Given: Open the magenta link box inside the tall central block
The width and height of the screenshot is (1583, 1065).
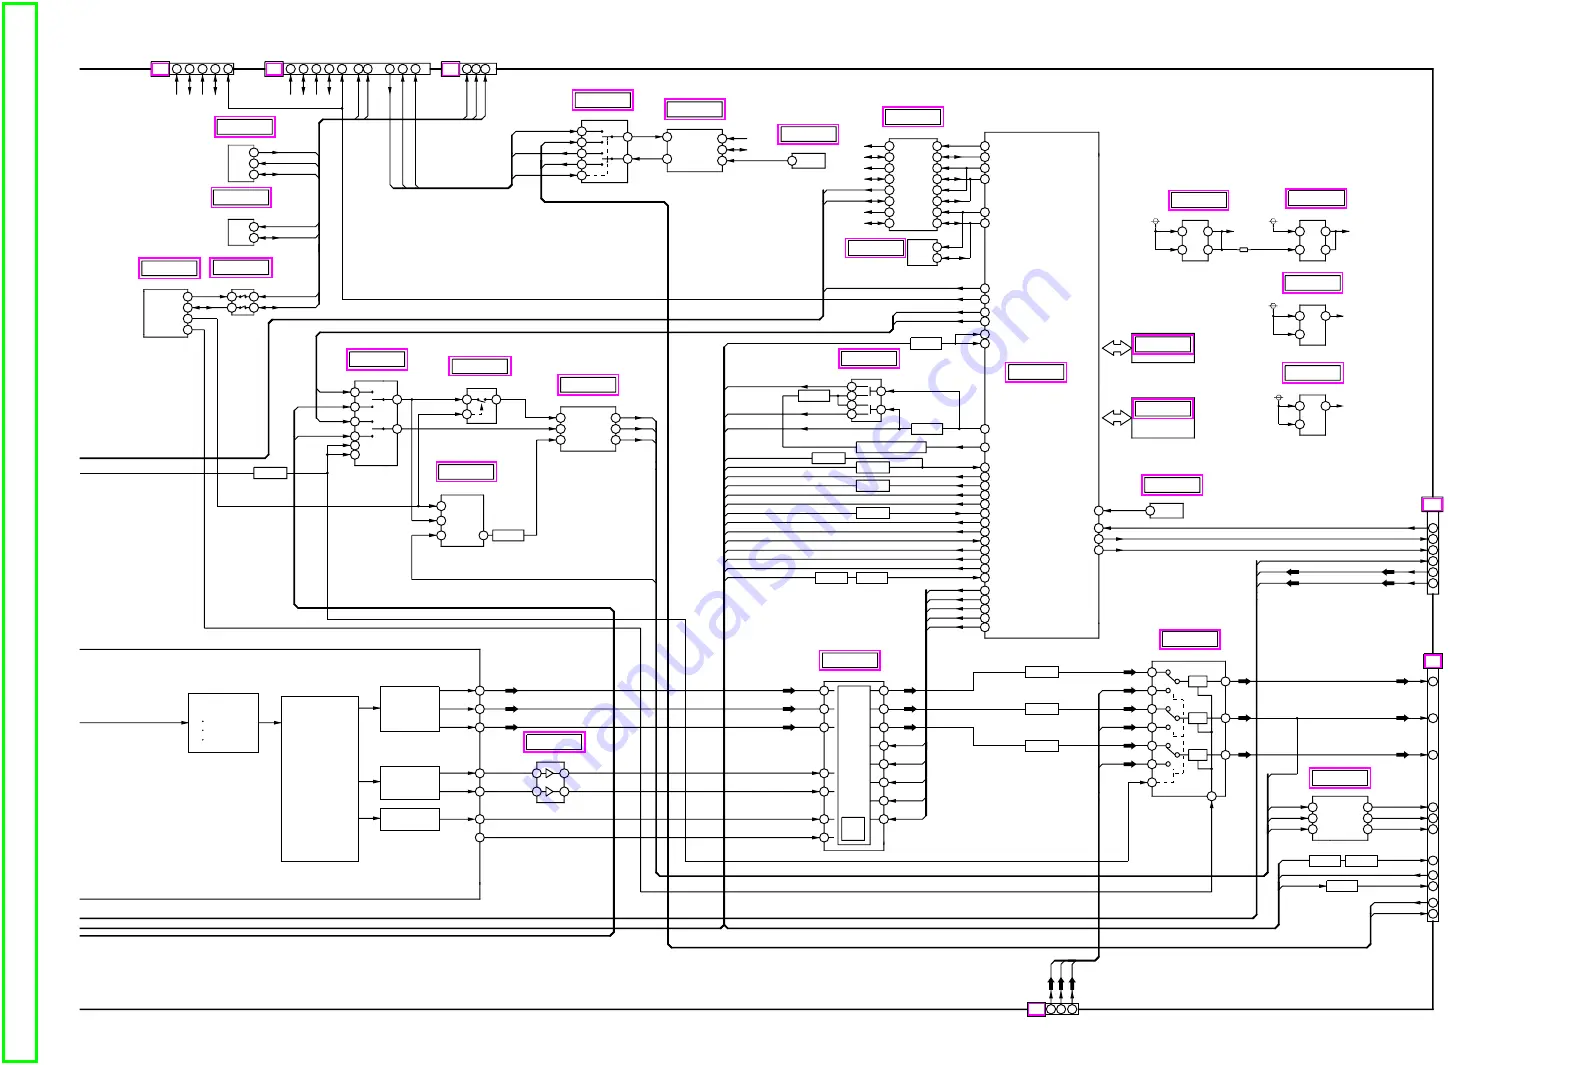Looking at the screenshot, I should 1036,372.
